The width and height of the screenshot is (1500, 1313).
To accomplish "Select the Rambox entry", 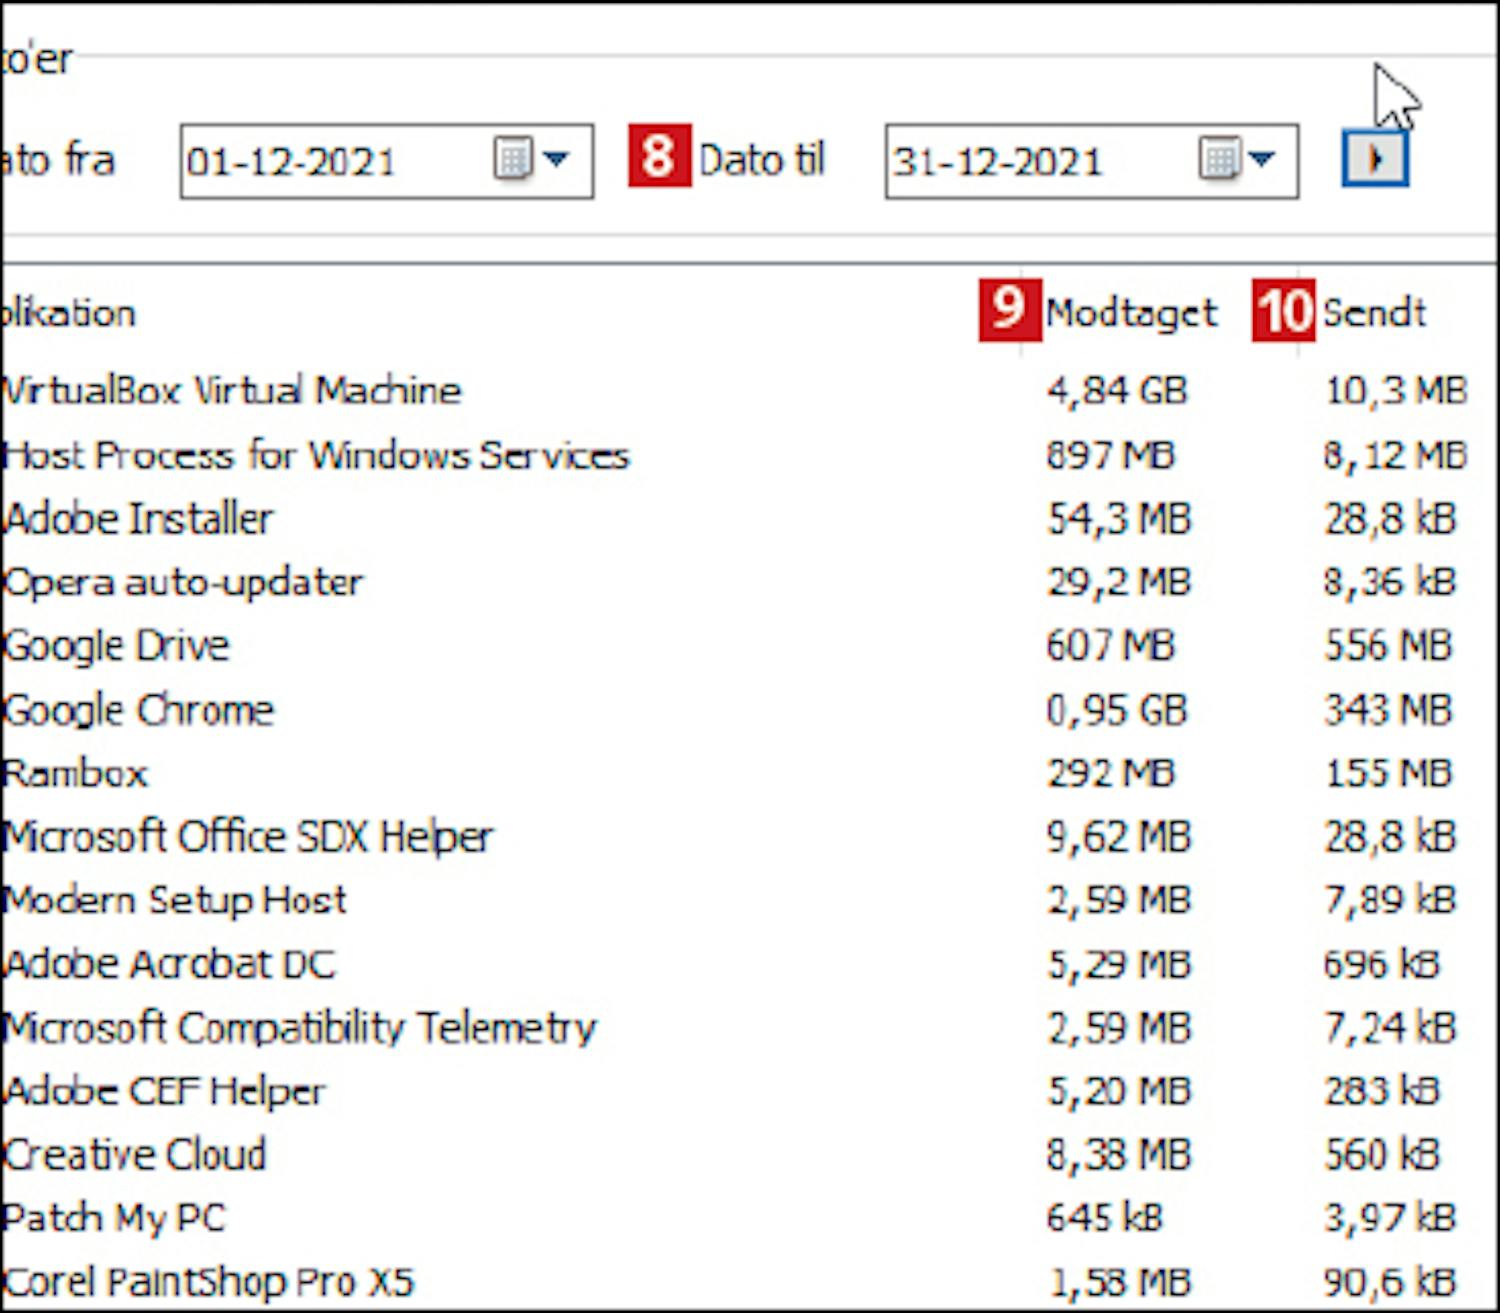I will pyautogui.click(x=76, y=773).
